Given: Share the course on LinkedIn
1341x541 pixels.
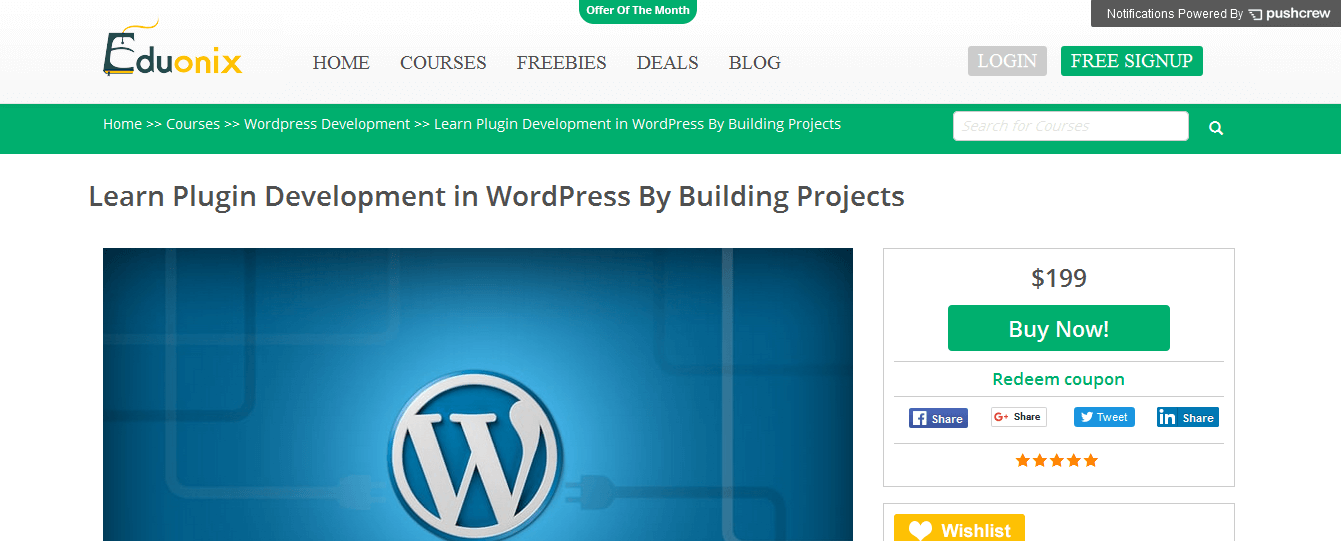Looking at the screenshot, I should coord(1188,417).
